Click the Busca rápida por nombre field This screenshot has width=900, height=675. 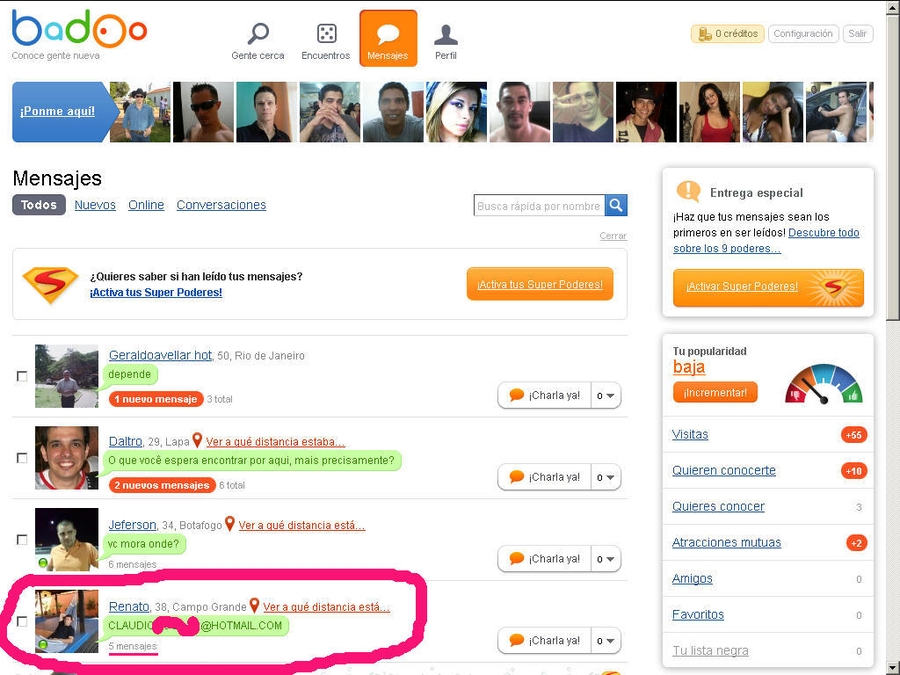pyautogui.click(x=539, y=206)
